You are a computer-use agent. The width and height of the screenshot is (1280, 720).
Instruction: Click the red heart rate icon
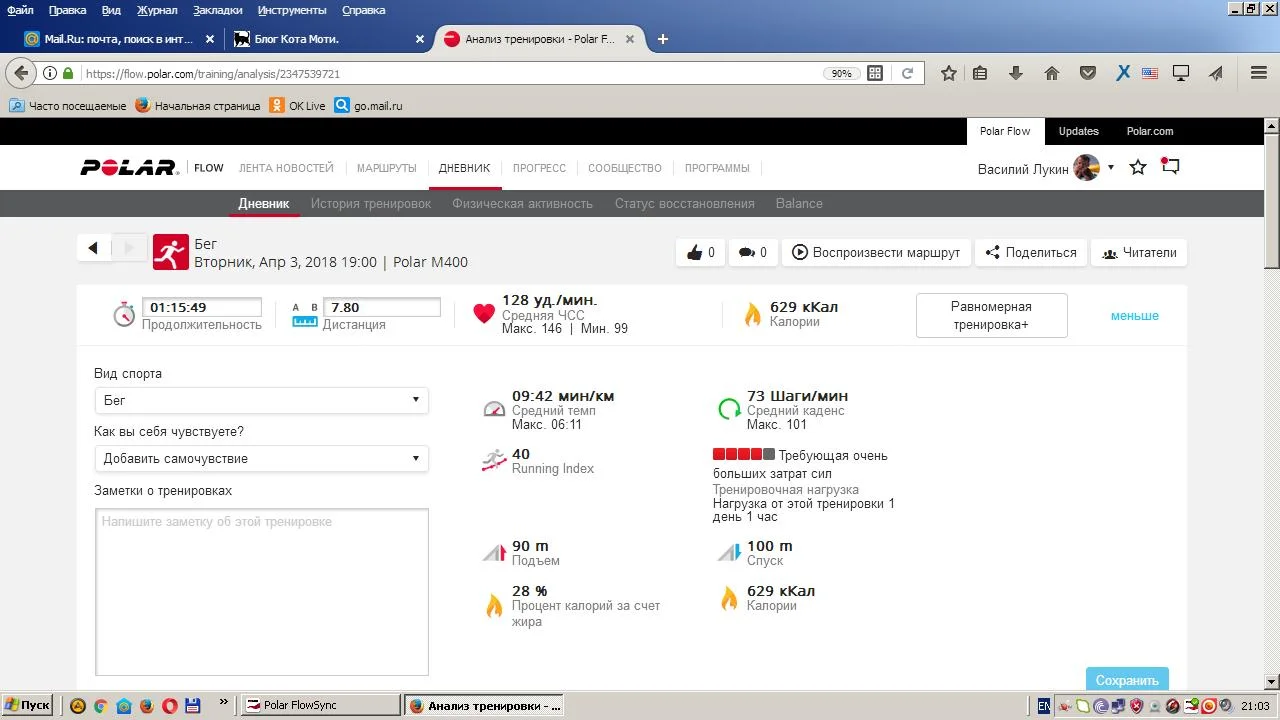click(x=484, y=314)
